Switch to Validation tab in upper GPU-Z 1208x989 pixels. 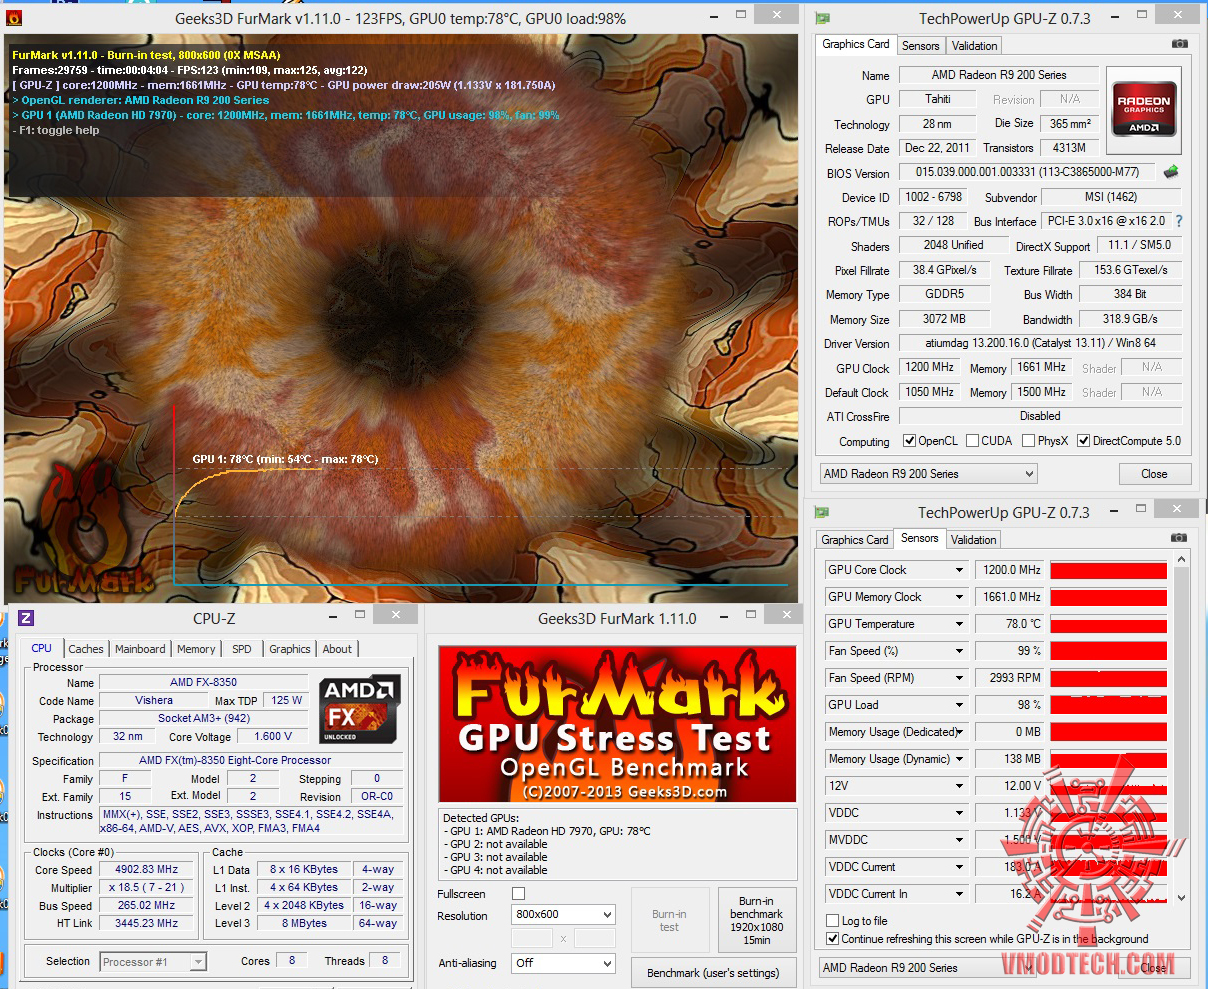point(974,46)
